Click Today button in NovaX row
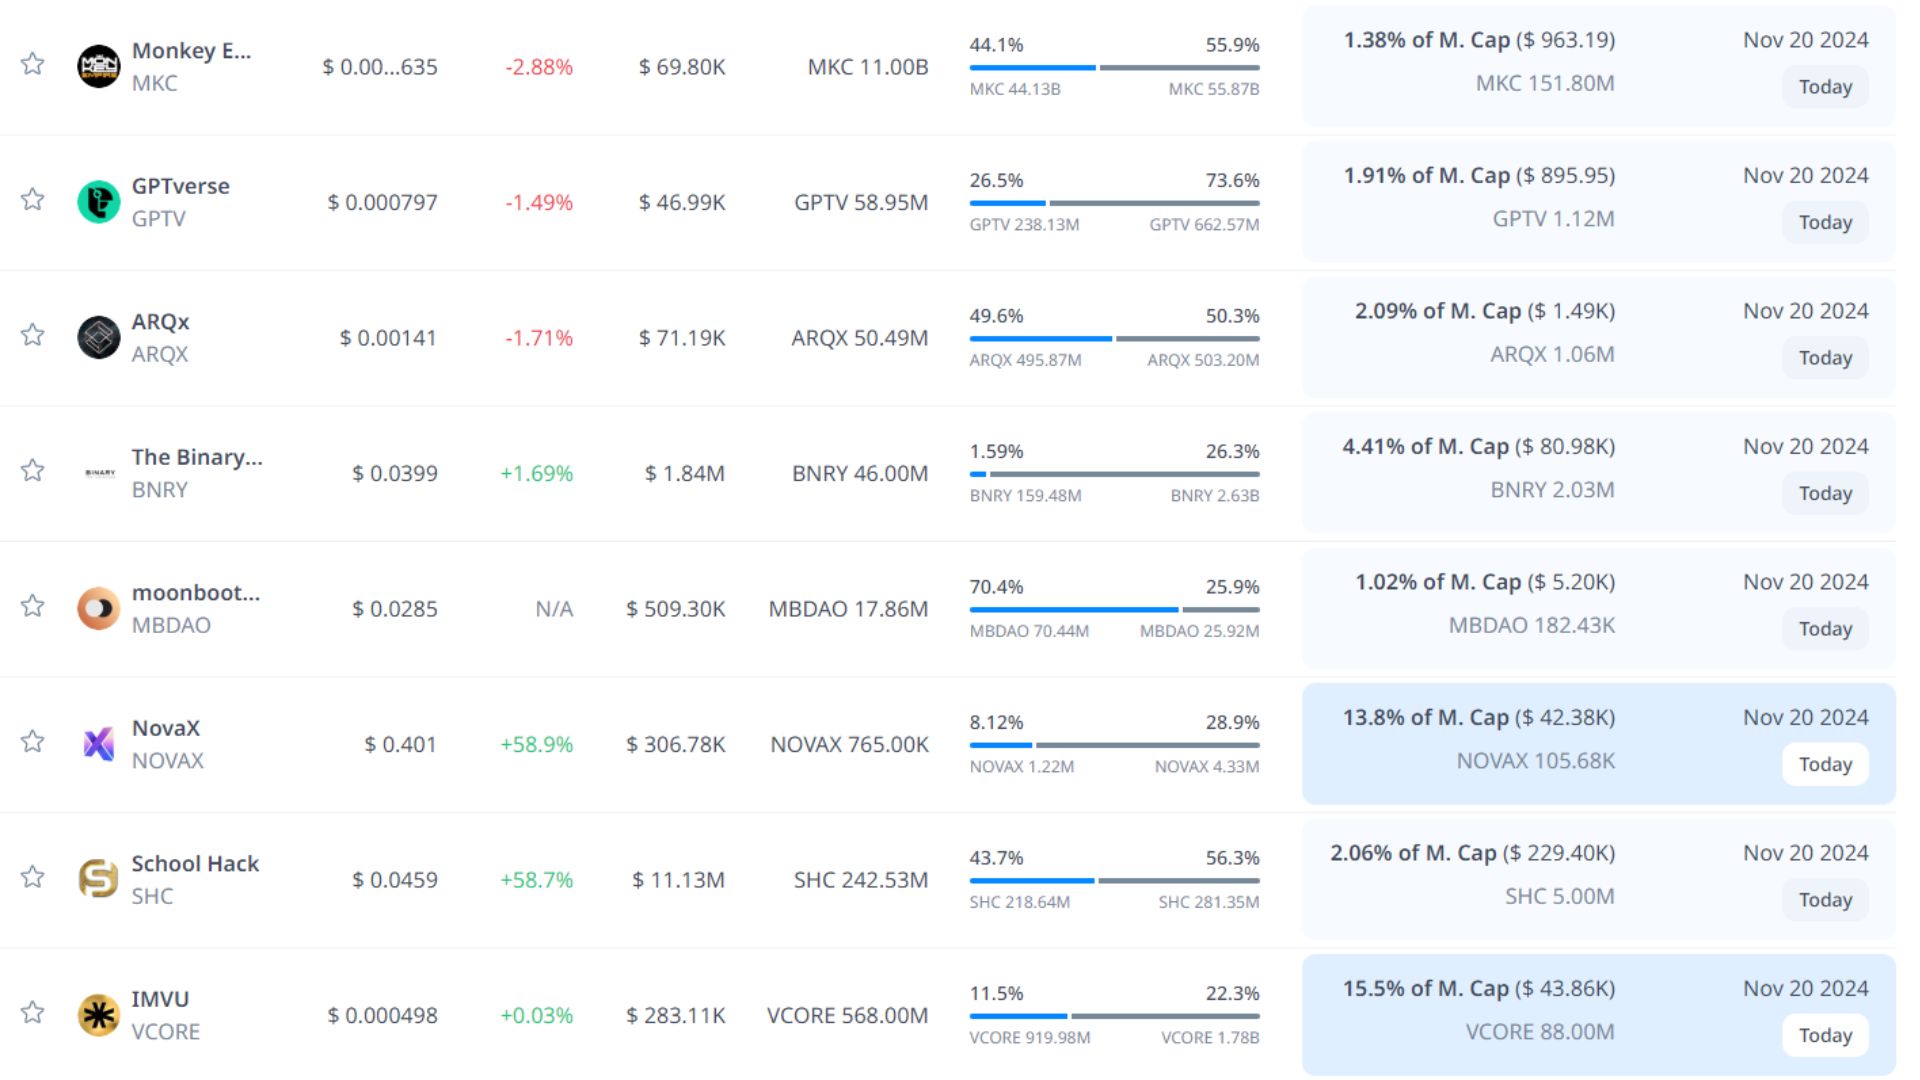The width and height of the screenshot is (1920, 1080). click(1825, 765)
